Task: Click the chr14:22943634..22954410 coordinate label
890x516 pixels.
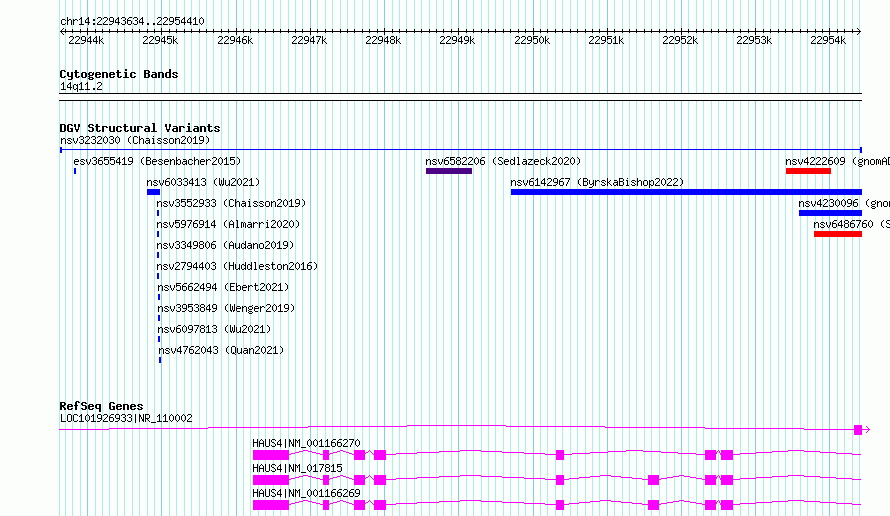Action: click(132, 22)
